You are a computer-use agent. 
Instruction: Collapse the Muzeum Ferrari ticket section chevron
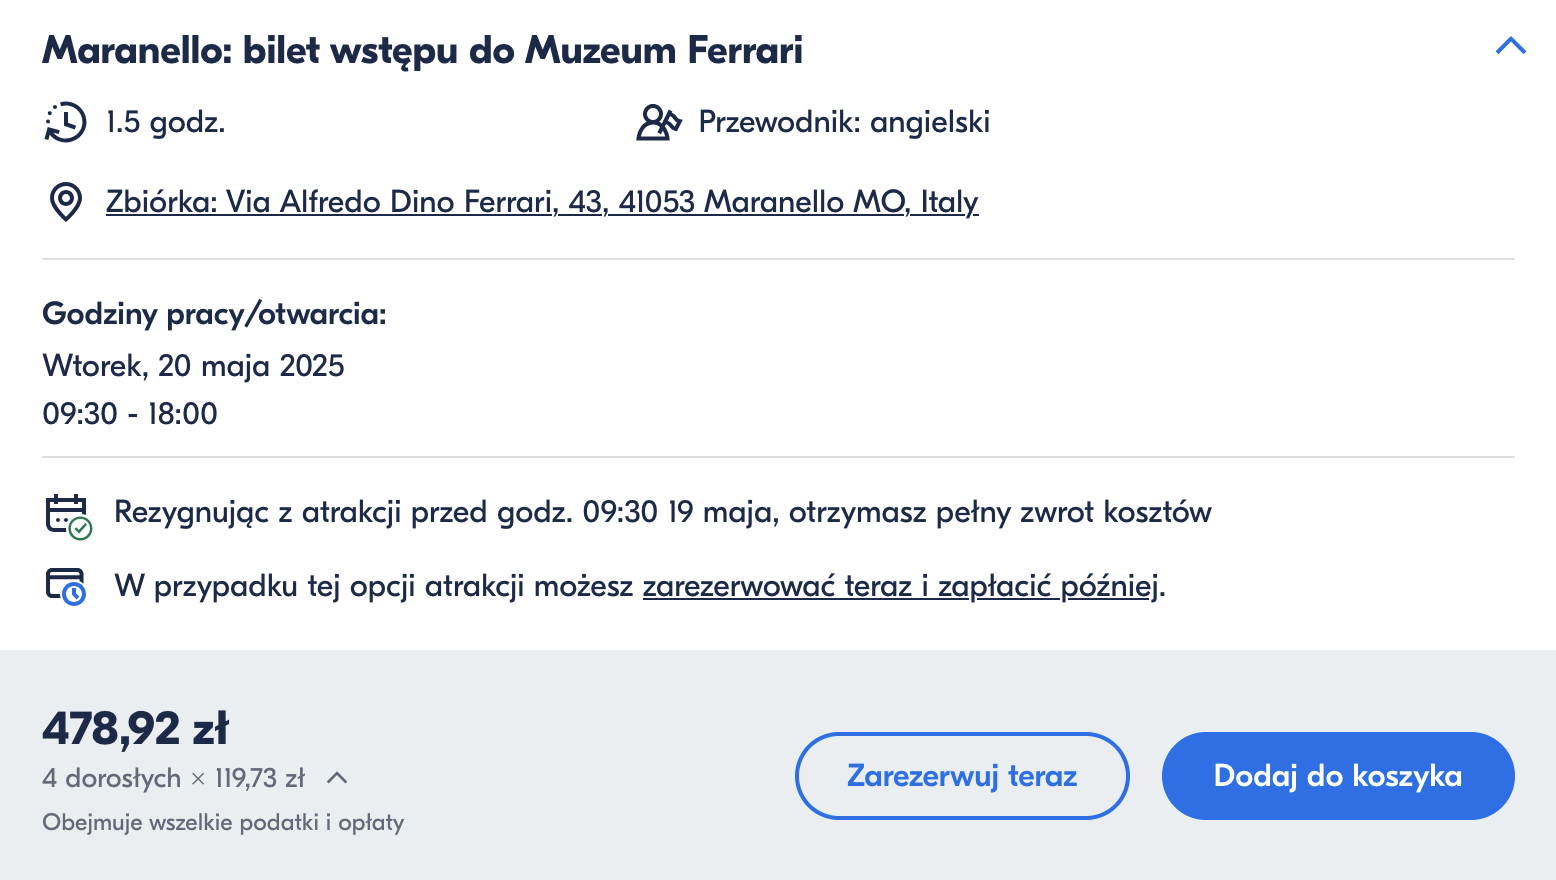click(x=1510, y=46)
